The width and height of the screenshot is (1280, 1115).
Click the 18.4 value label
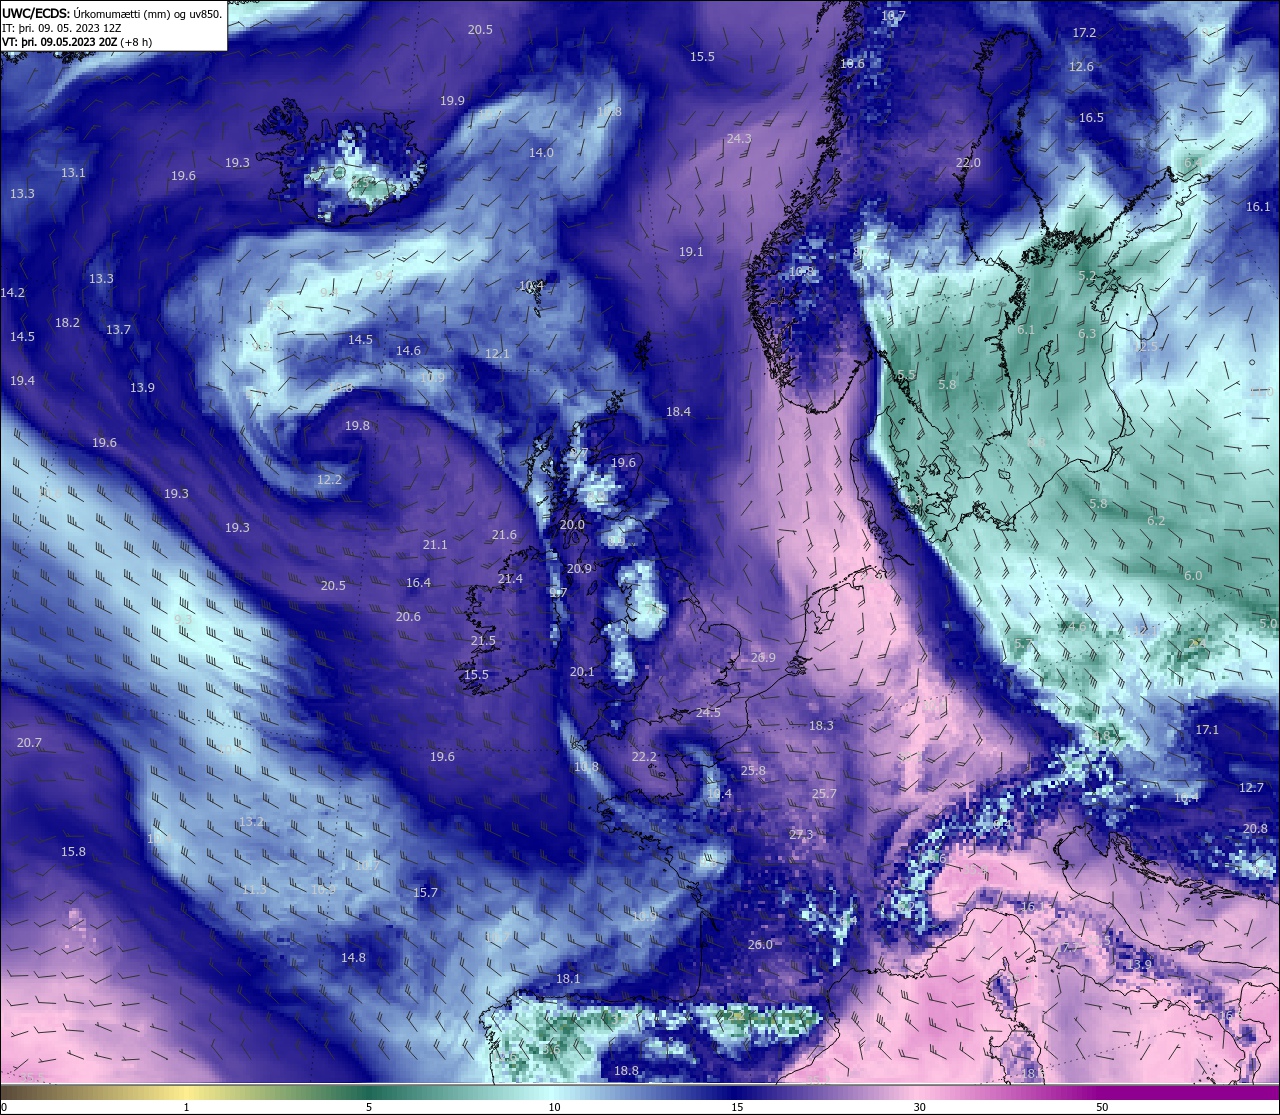pyautogui.click(x=678, y=412)
